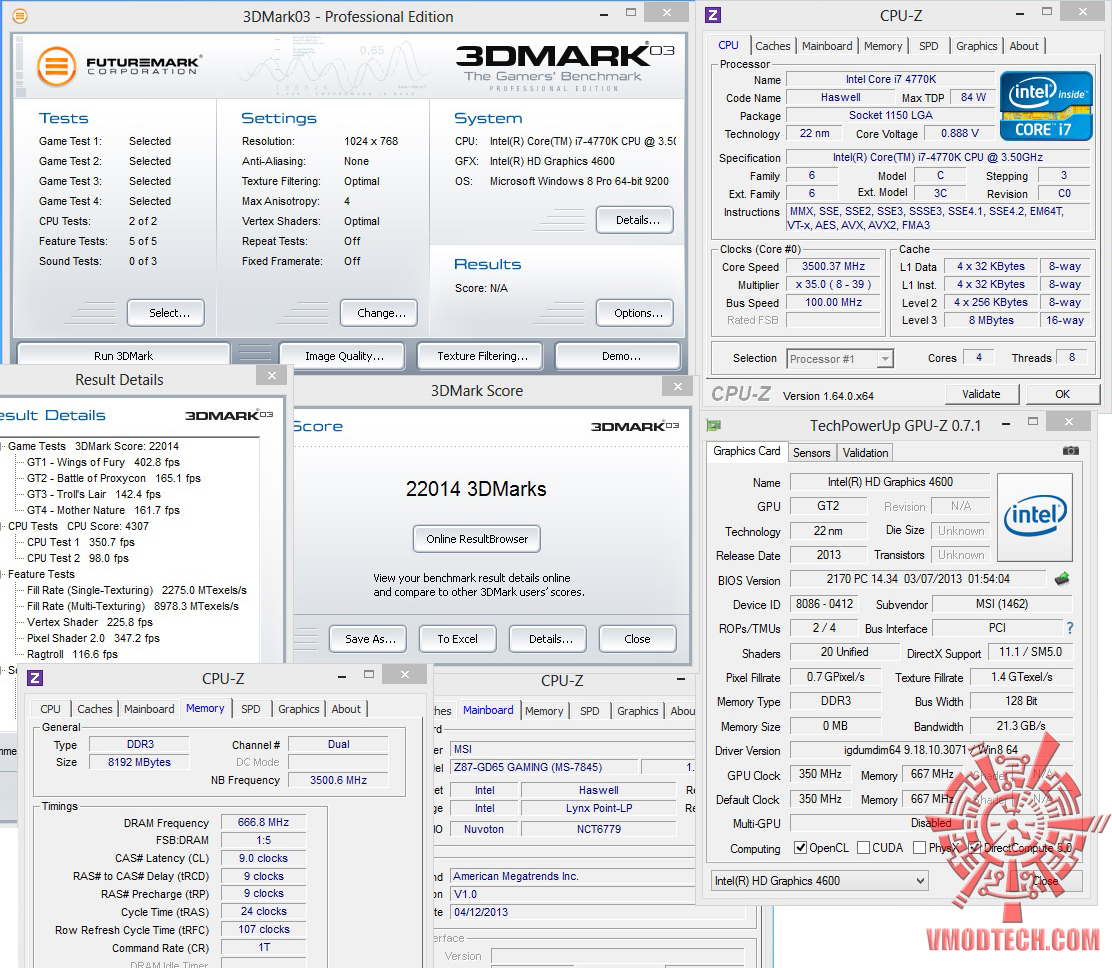Open the Intel HD Graphics 4600 GPU dropdown

click(820, 881)
